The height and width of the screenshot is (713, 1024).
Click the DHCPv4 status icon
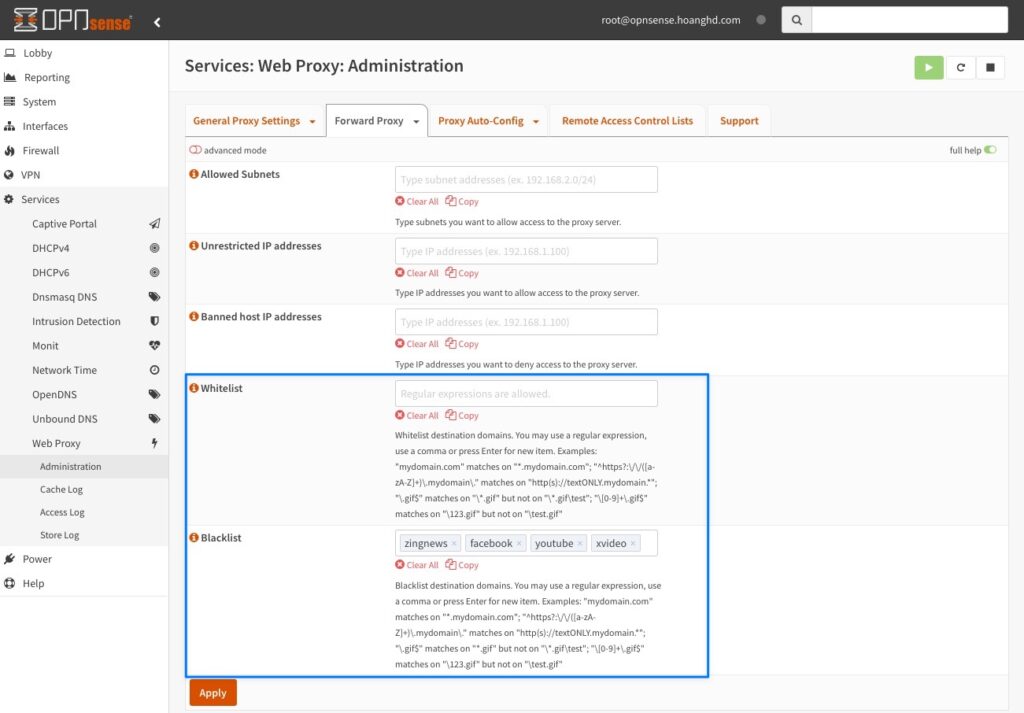154,248
